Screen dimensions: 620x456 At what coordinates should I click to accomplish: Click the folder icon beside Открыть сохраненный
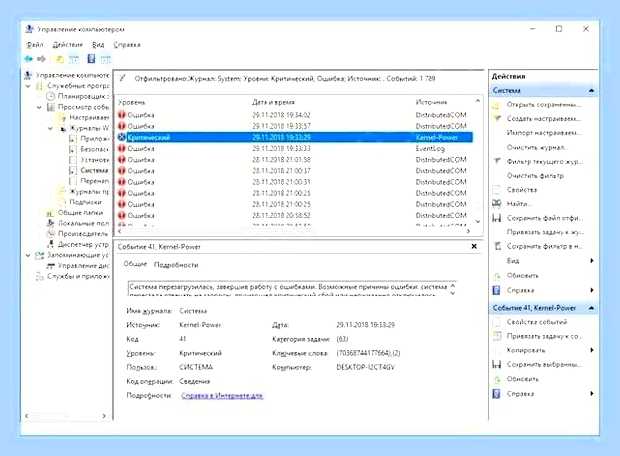pyautogui.click(x=497, y=105)
